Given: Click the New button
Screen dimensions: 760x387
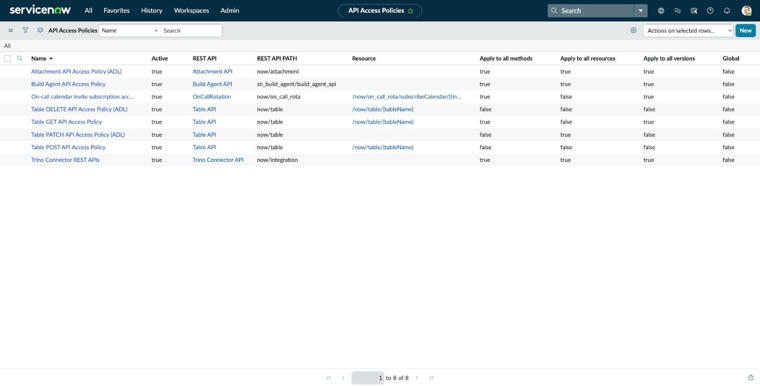Looking at the screenshot, I should coord(745,31).
